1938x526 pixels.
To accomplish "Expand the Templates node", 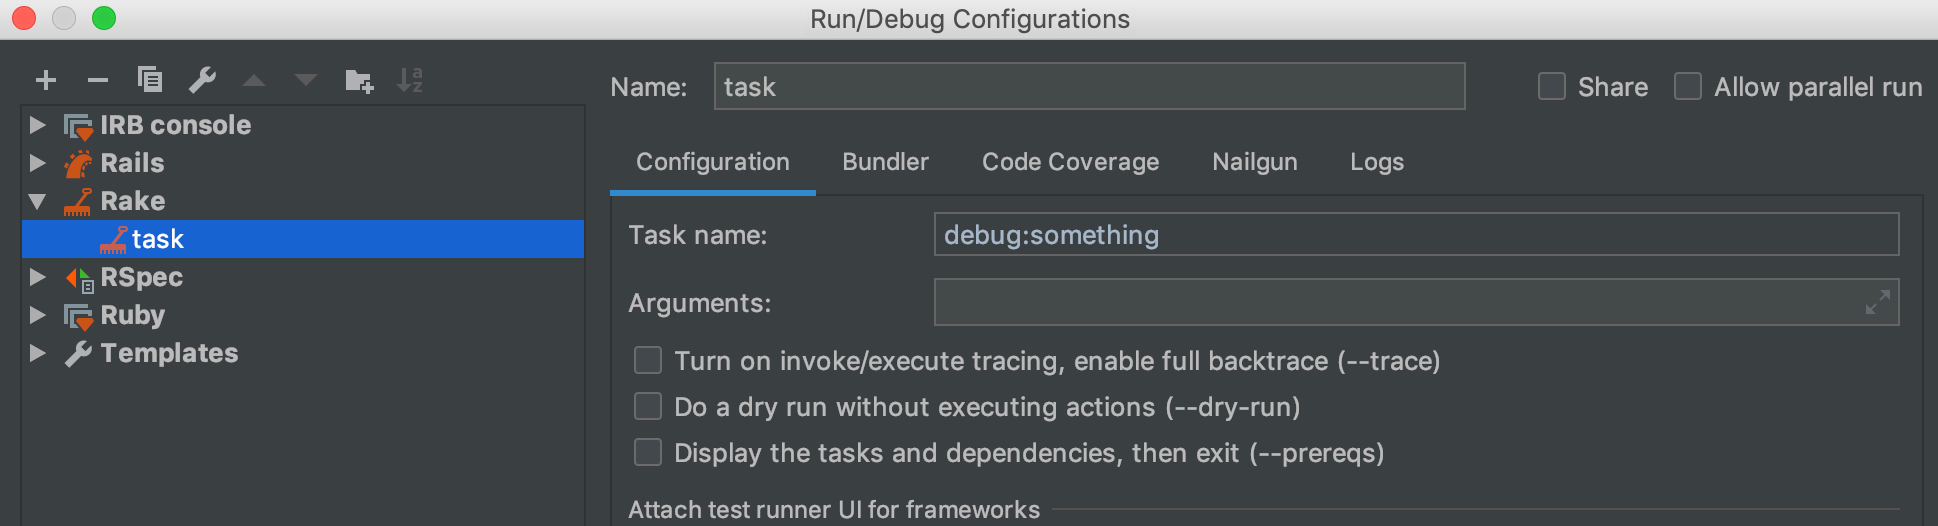I will point(38,353).
